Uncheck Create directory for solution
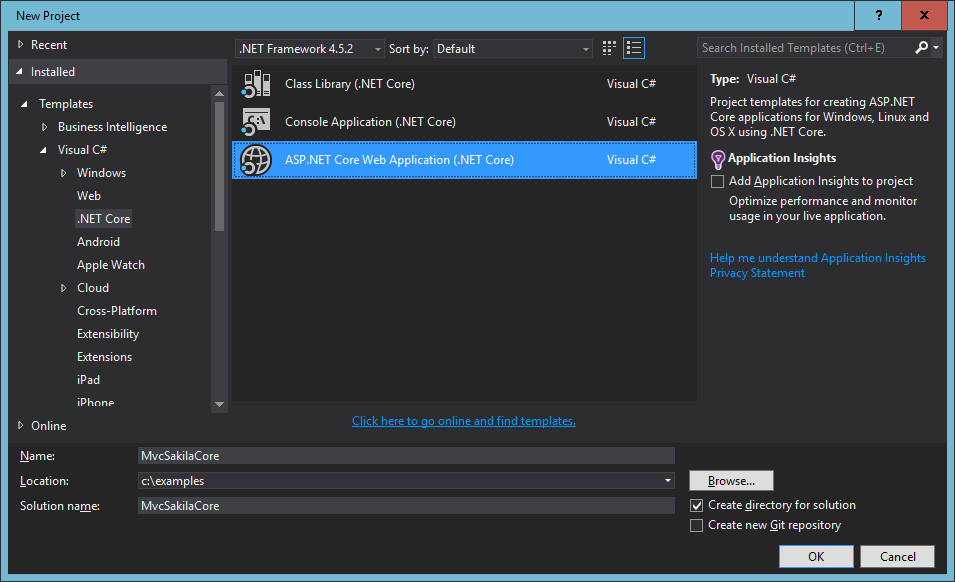 [697, 505]
